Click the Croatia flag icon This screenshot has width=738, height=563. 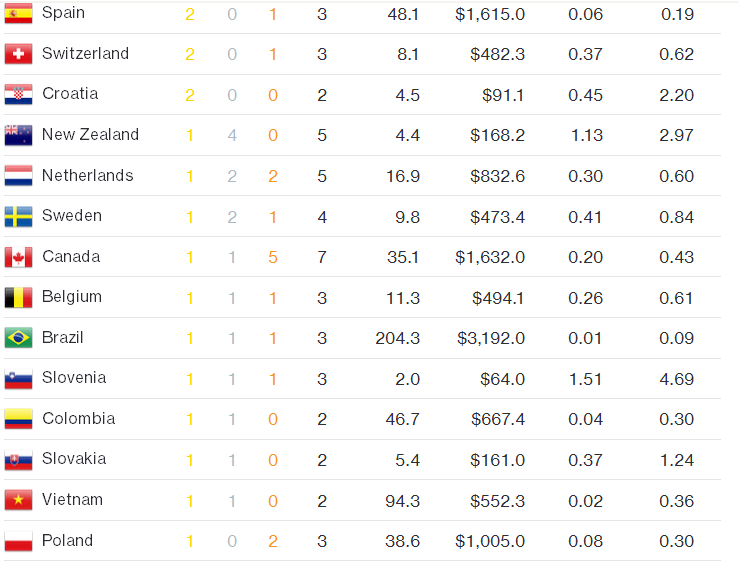[18, 94]
